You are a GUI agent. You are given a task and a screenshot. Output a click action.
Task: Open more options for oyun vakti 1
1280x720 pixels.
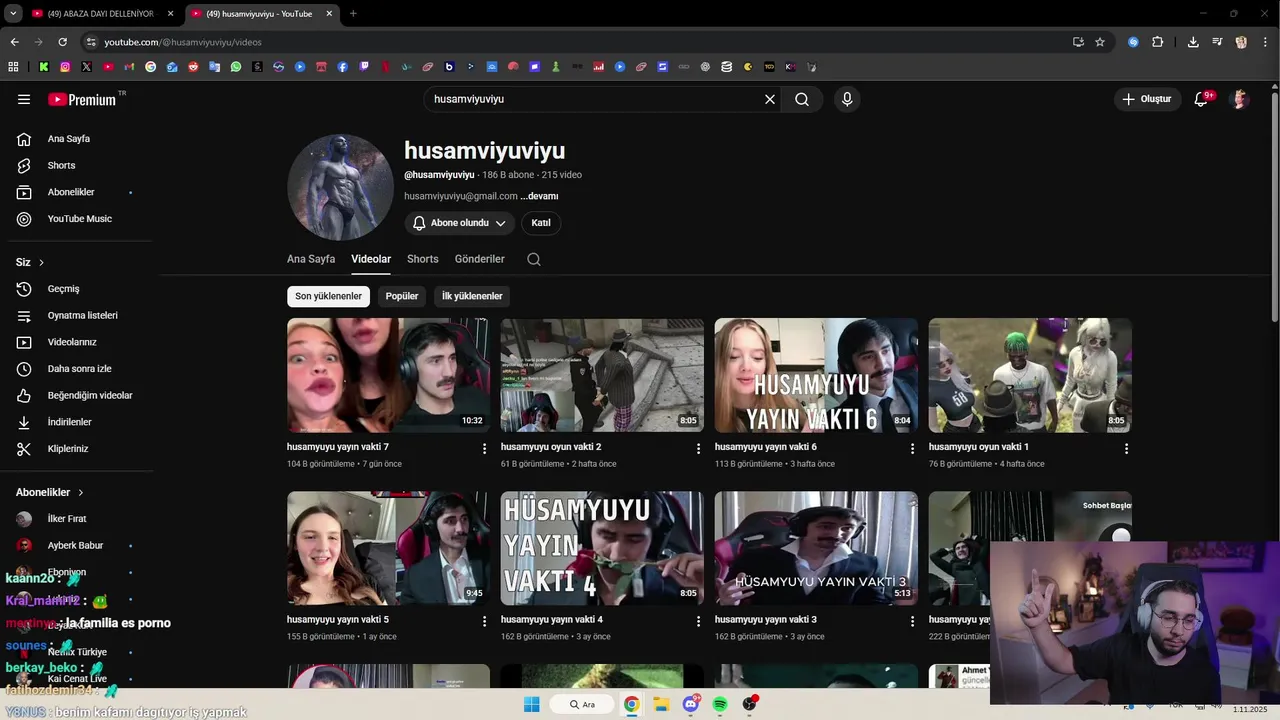click(x=1126, y=449)
